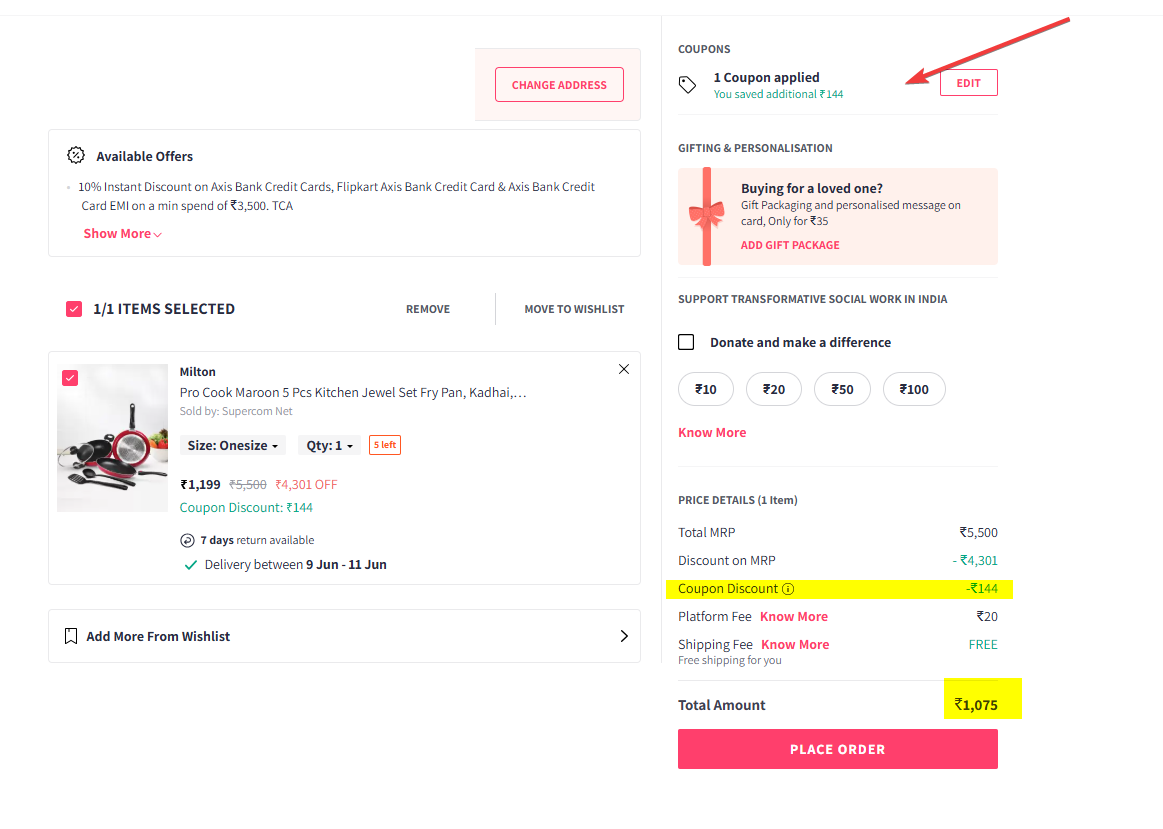This screenshot has height=829, width=1163.
Task: Open the Milton cookware product thumbnail
Action: 113,438
